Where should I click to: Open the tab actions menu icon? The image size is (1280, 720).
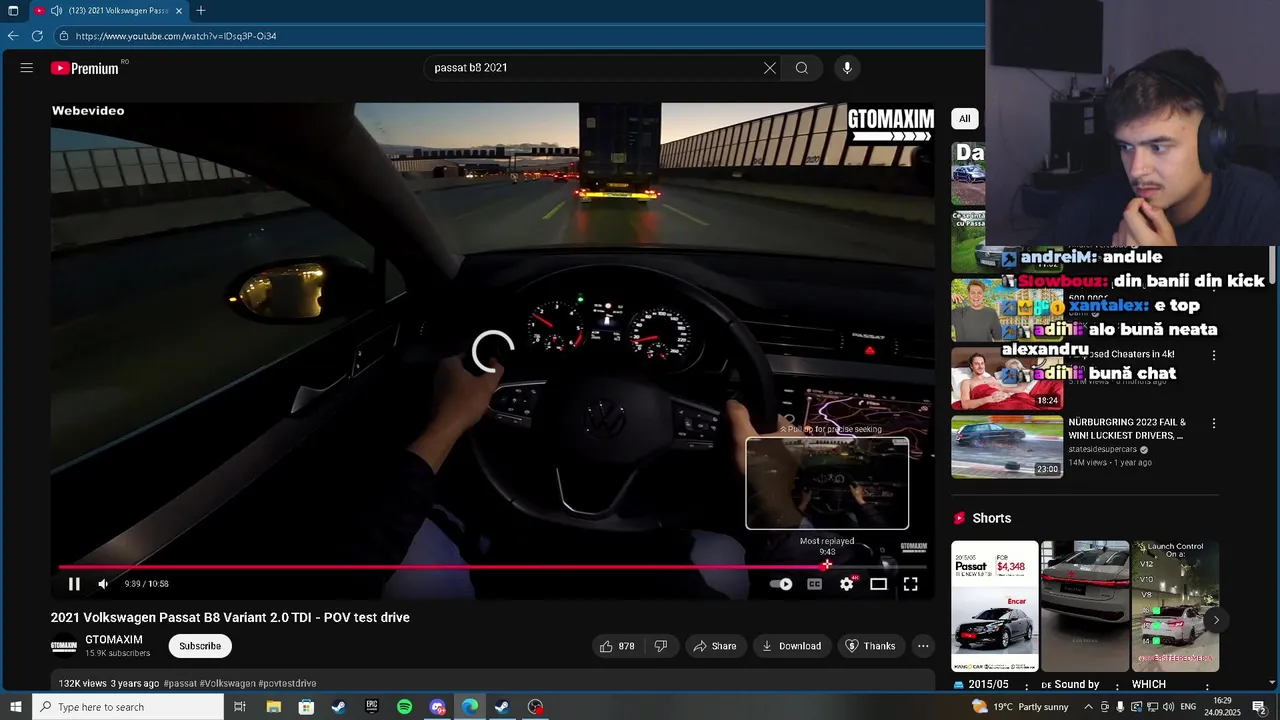click(x=13, y=11)
